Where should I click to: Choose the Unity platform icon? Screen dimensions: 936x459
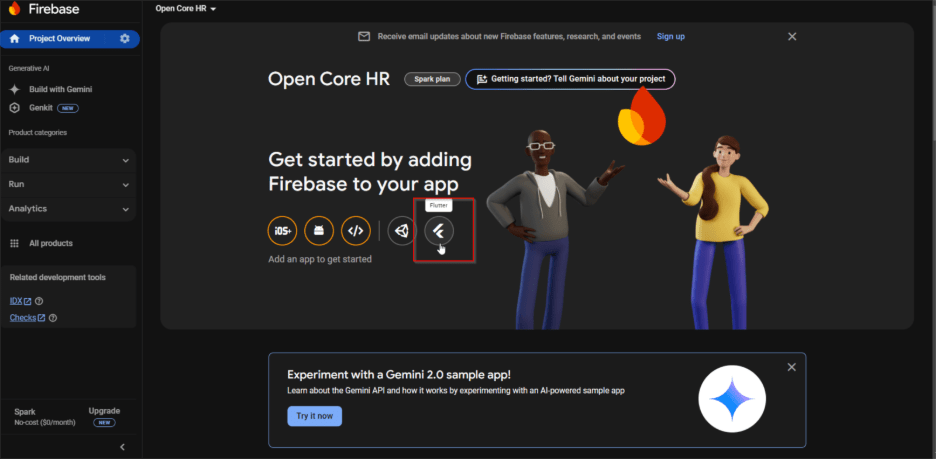[402, 231]
